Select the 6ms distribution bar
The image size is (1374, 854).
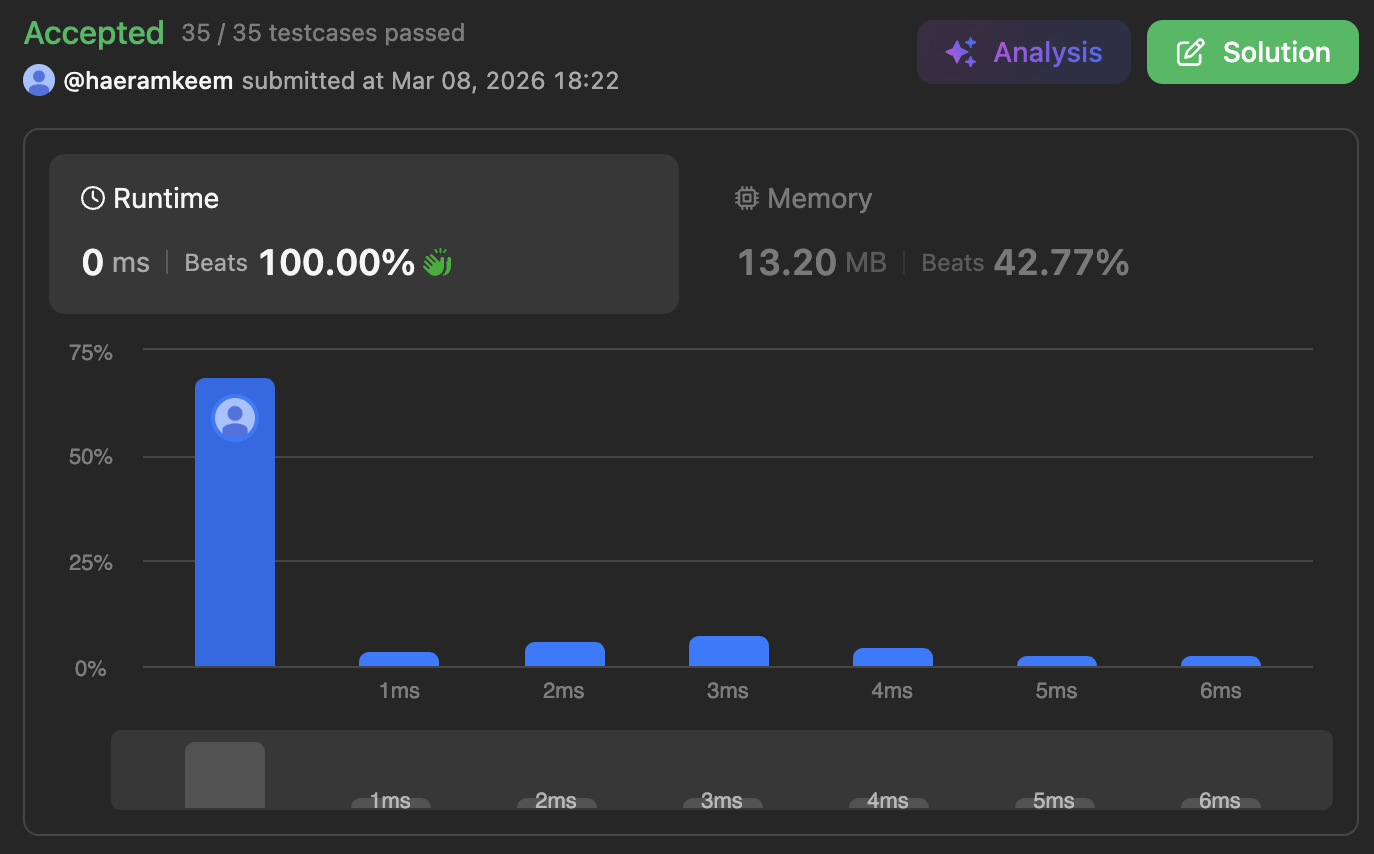[x=1221, y=661]
